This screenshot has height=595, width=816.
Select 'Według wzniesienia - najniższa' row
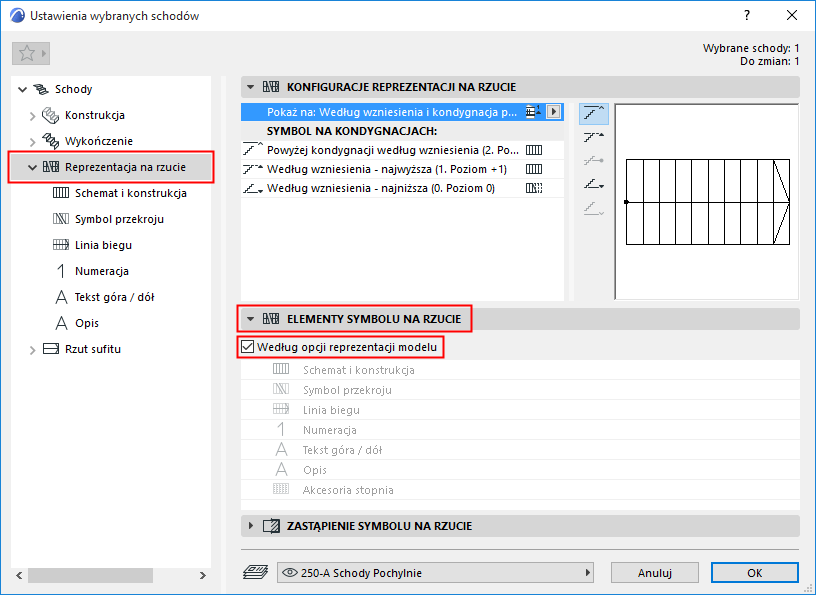[x=402, y=188]
